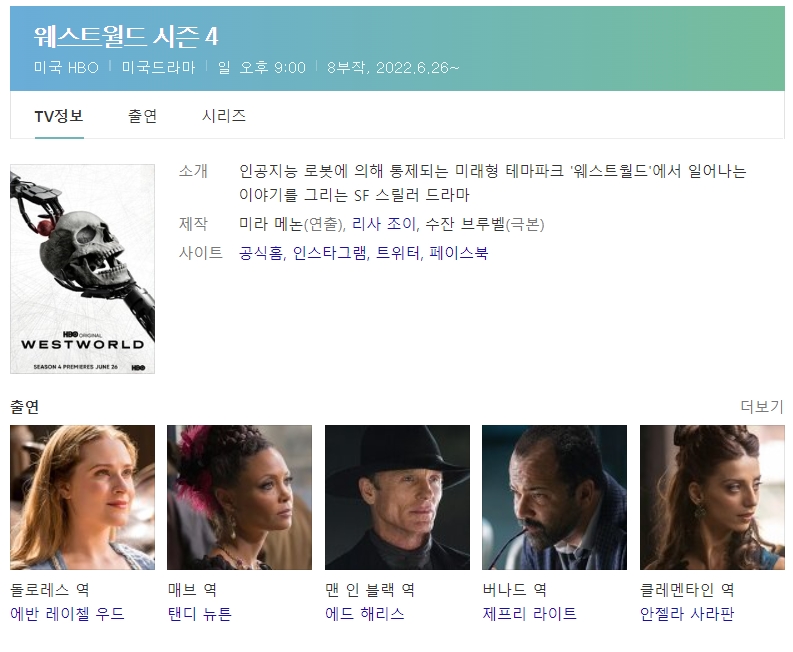Click the Westworld season 4 poster image
The height and width of the screenshot is (652, 793).
point(82,269)
